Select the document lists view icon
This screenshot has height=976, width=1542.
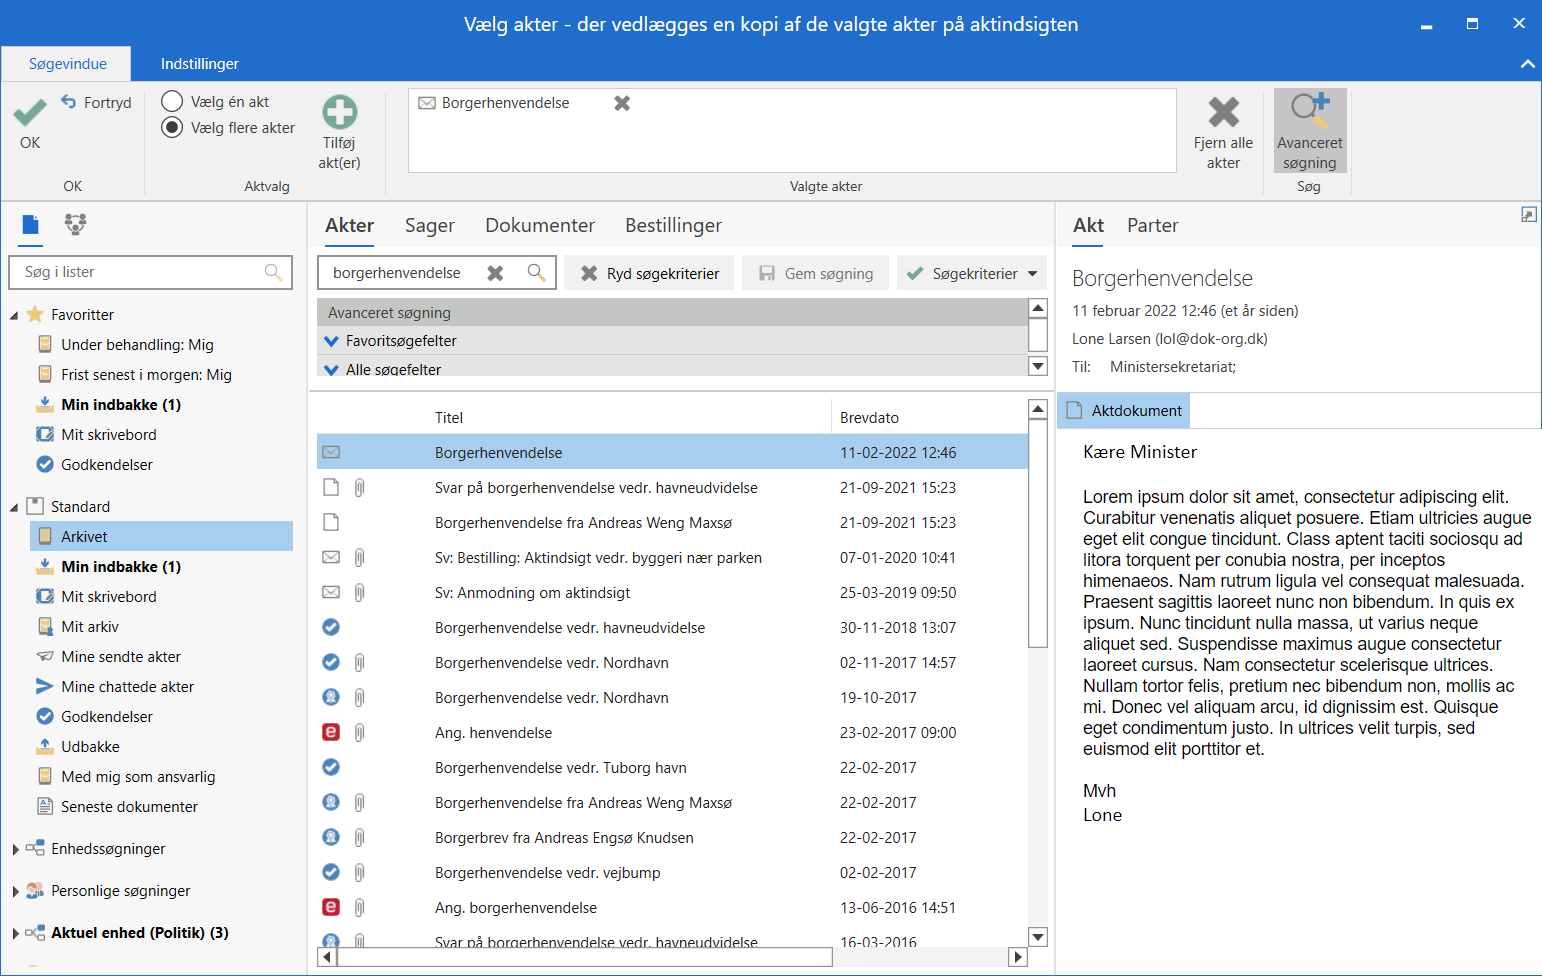coord(31,225)
